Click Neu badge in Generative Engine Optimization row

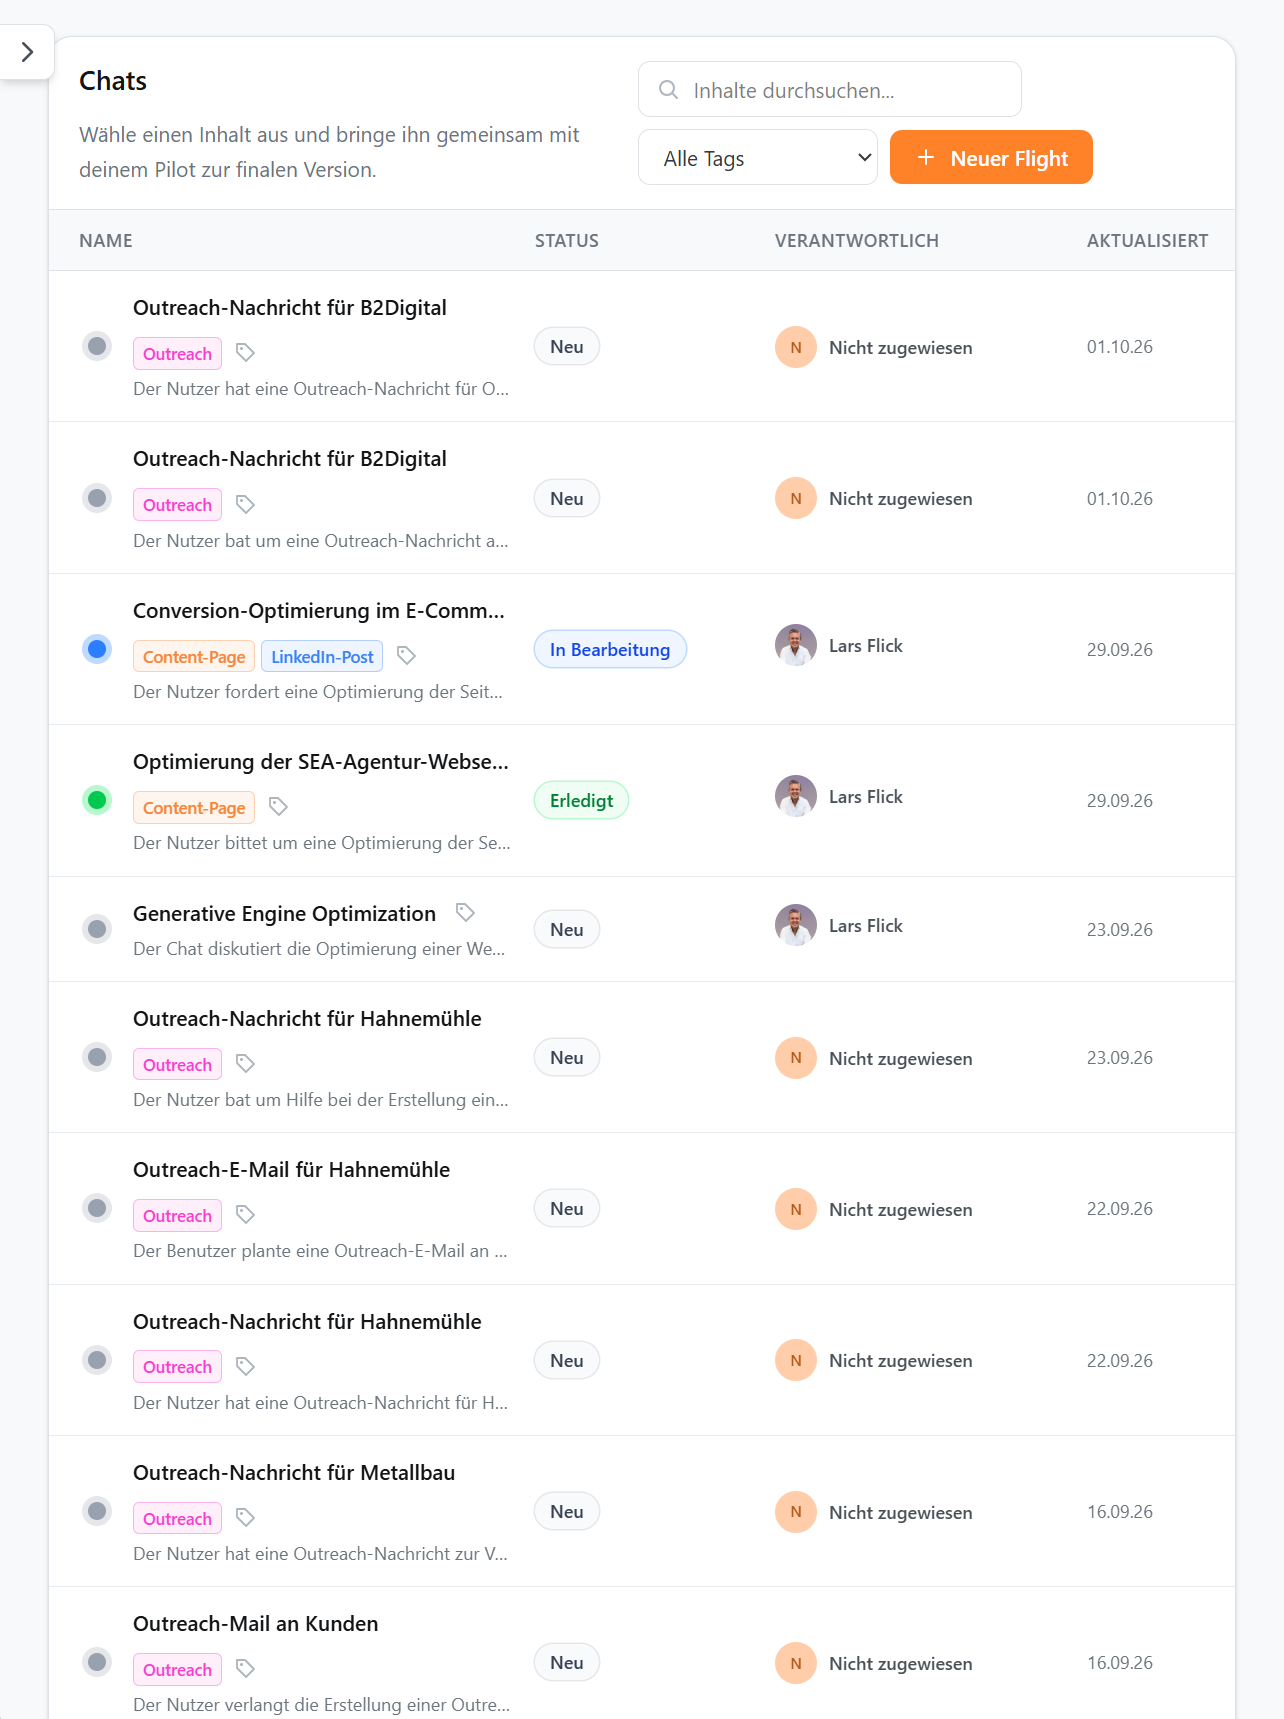pyautogui.click(x=567, y=930)
